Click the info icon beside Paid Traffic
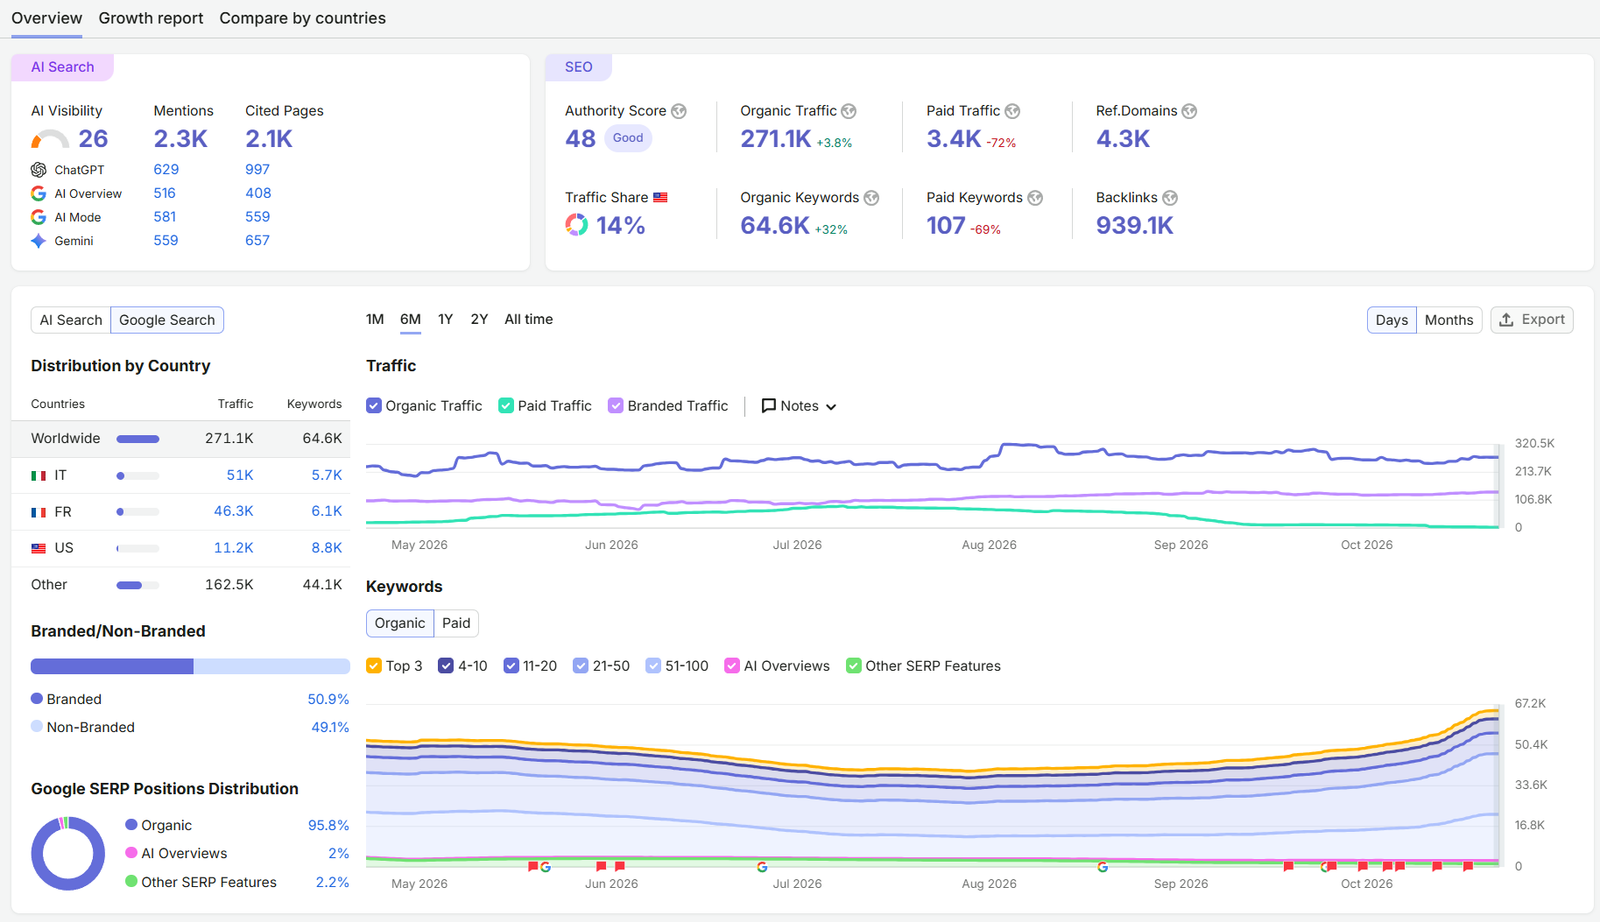 pyautogui.click(x=1012, y=111)
